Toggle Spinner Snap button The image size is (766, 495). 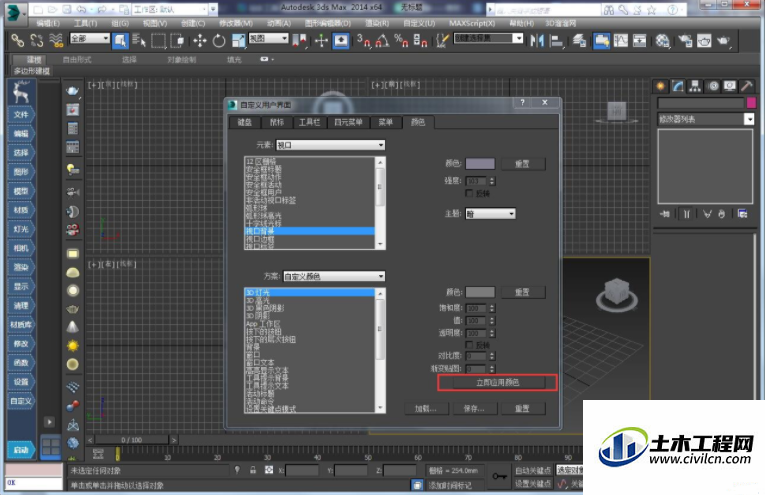click(420, 41)
